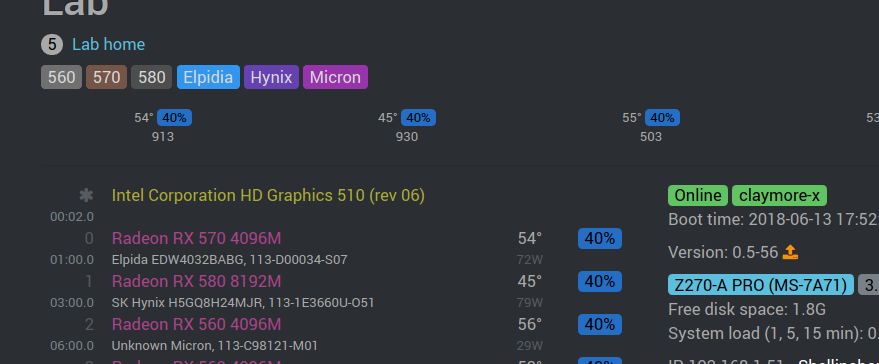This screenshot has height=364, width=879.
Task: Click Intel Corporation HD Graphics 510 entry
Action: 268,195
